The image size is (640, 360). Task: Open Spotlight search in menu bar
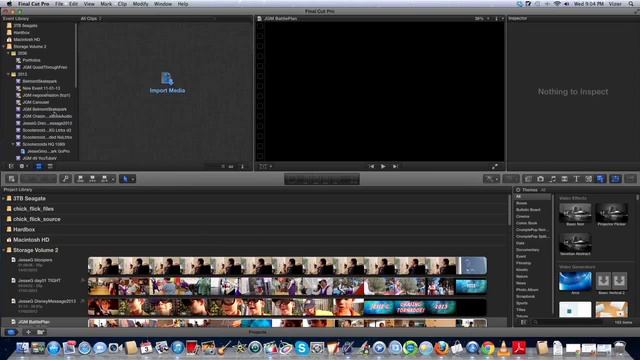[631, 4]
